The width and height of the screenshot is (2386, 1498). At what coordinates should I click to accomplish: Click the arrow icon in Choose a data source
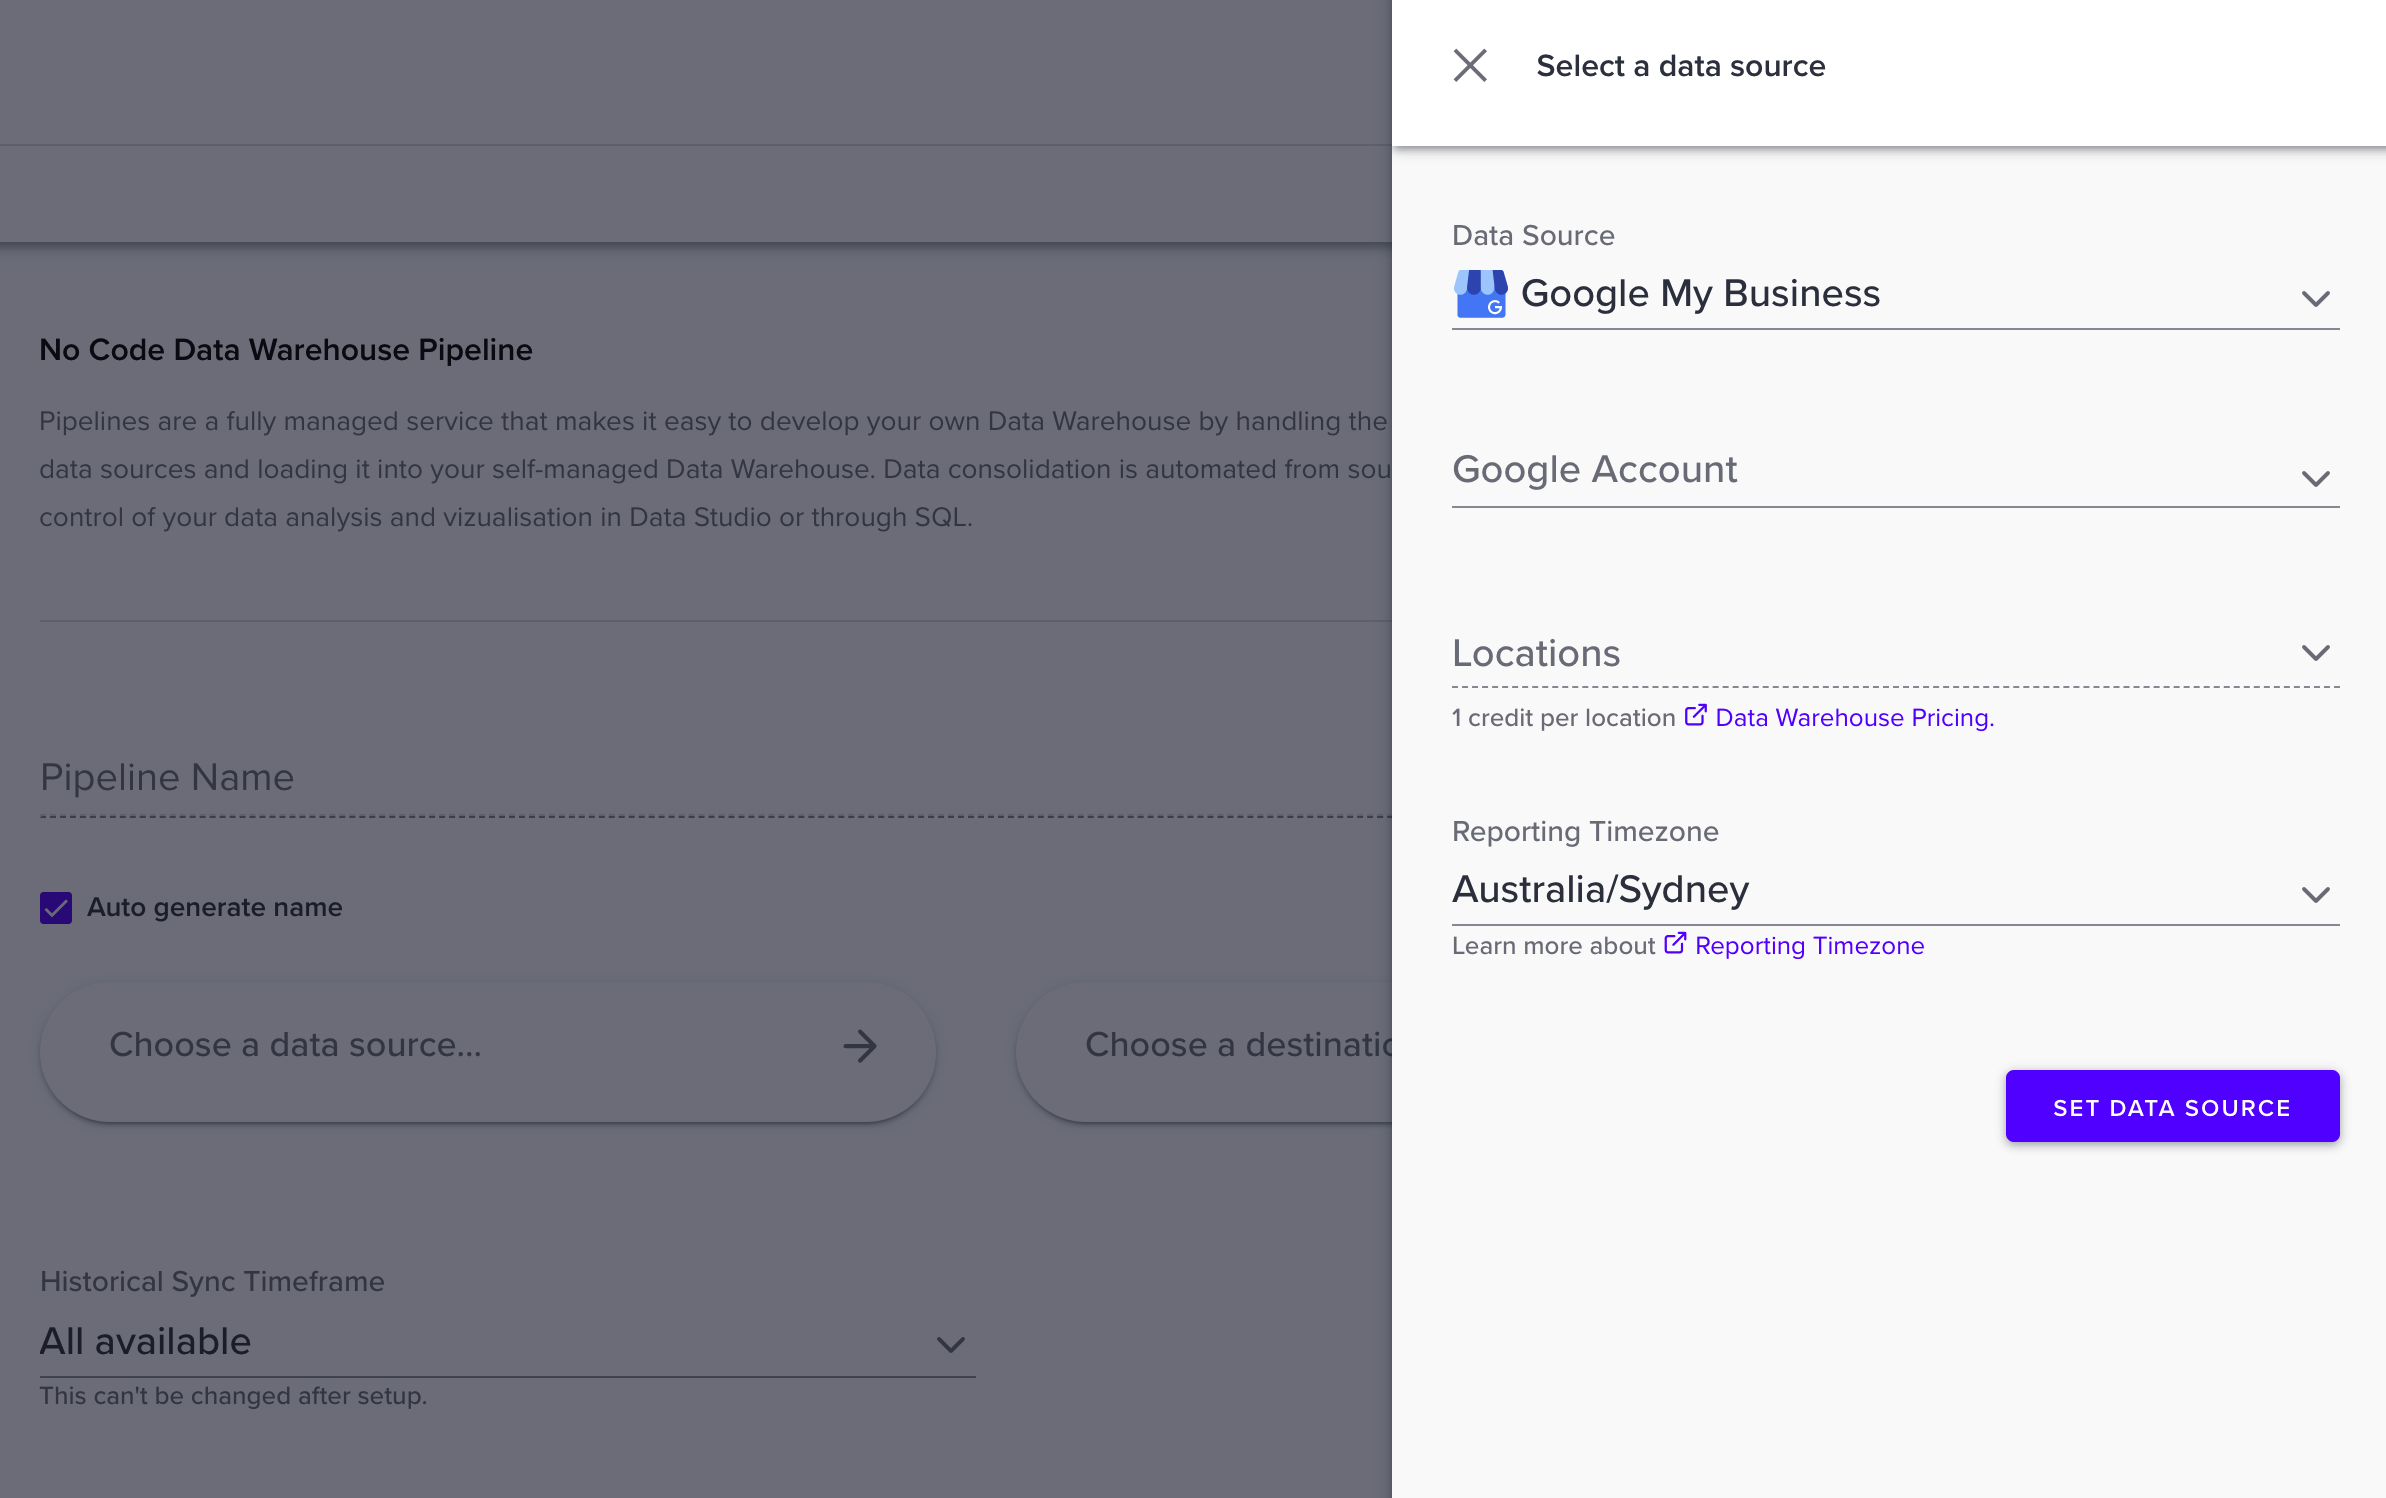pyautogui.click(x=859, y=1047)
